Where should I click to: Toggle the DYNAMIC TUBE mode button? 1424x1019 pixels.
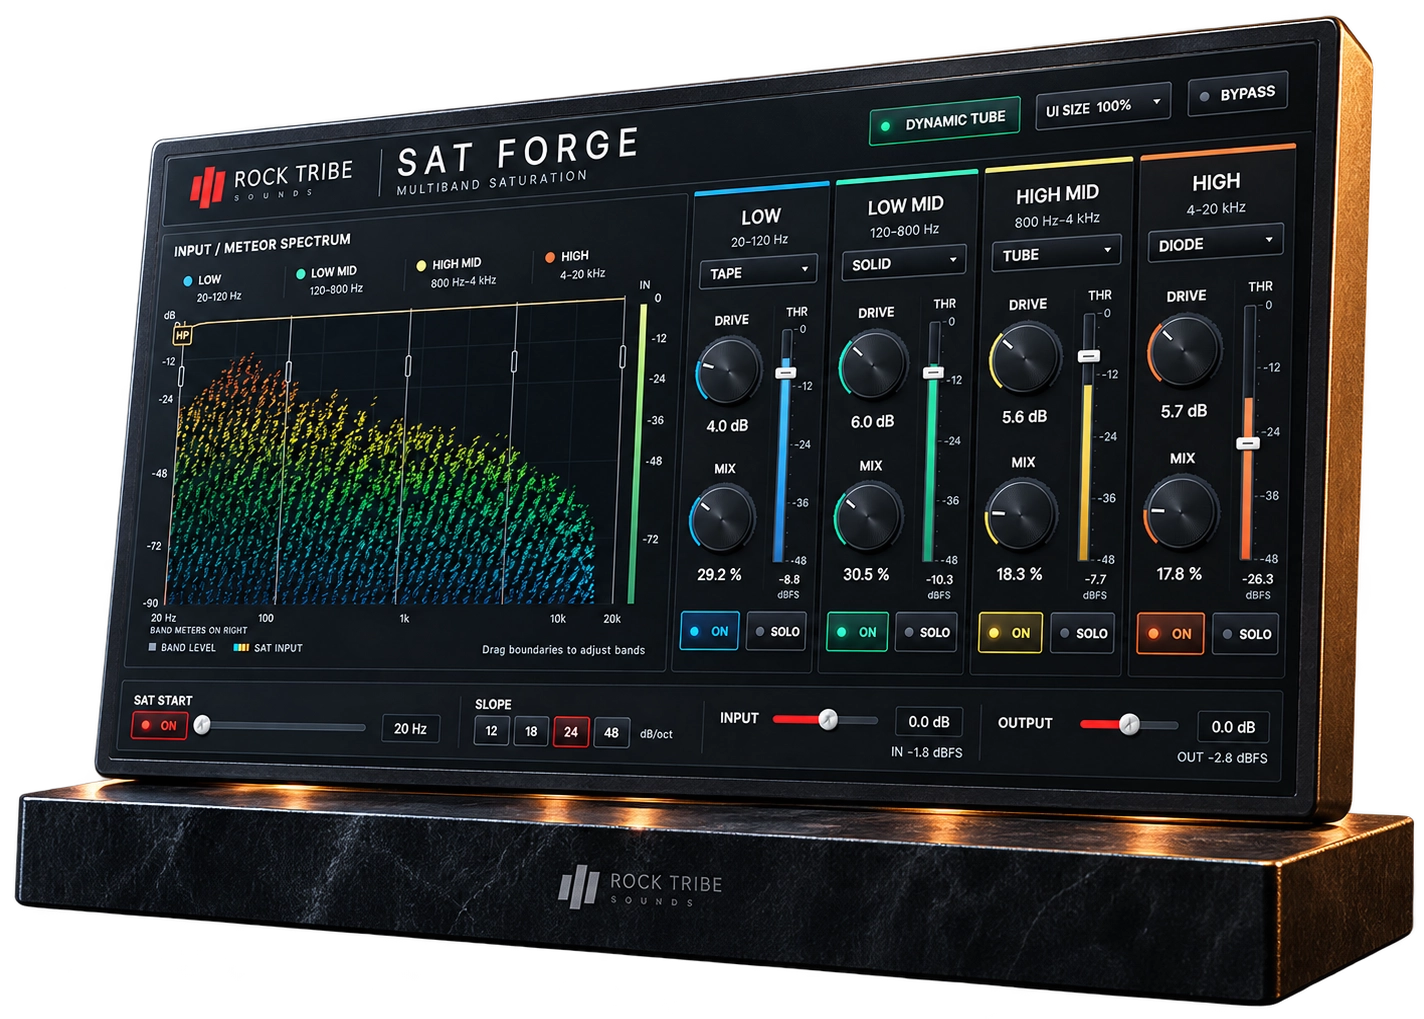pos(945,122)
